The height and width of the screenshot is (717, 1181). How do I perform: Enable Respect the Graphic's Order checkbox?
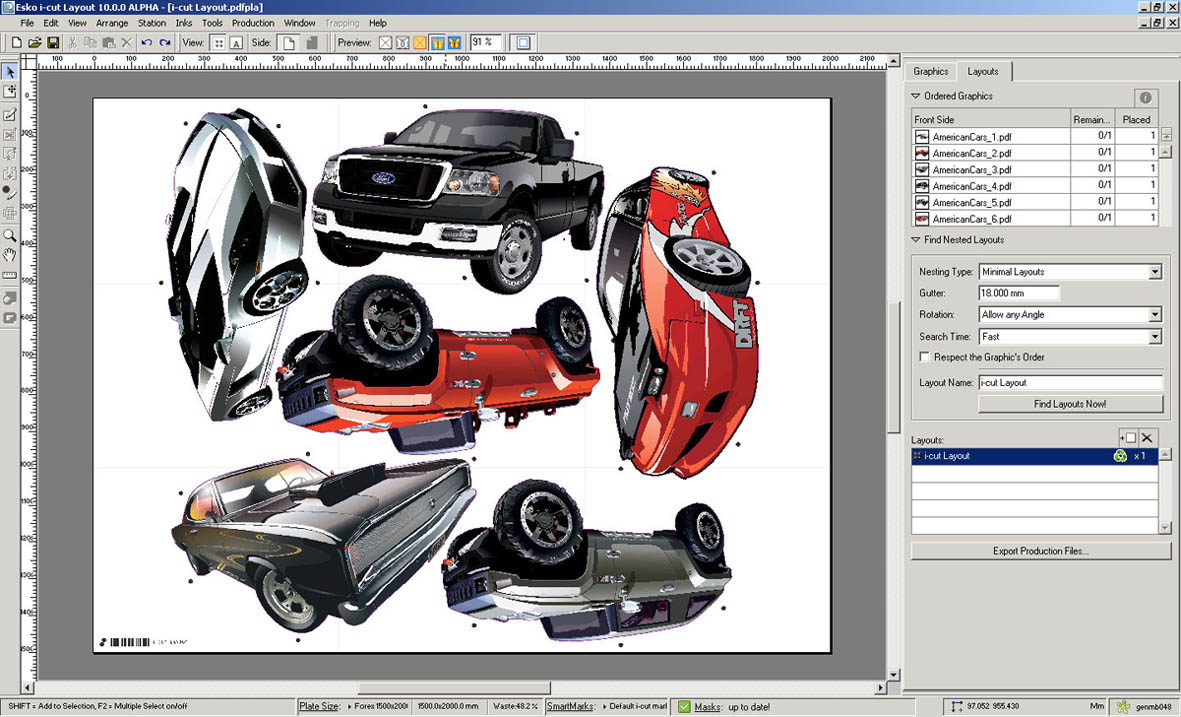click(924, 357)
